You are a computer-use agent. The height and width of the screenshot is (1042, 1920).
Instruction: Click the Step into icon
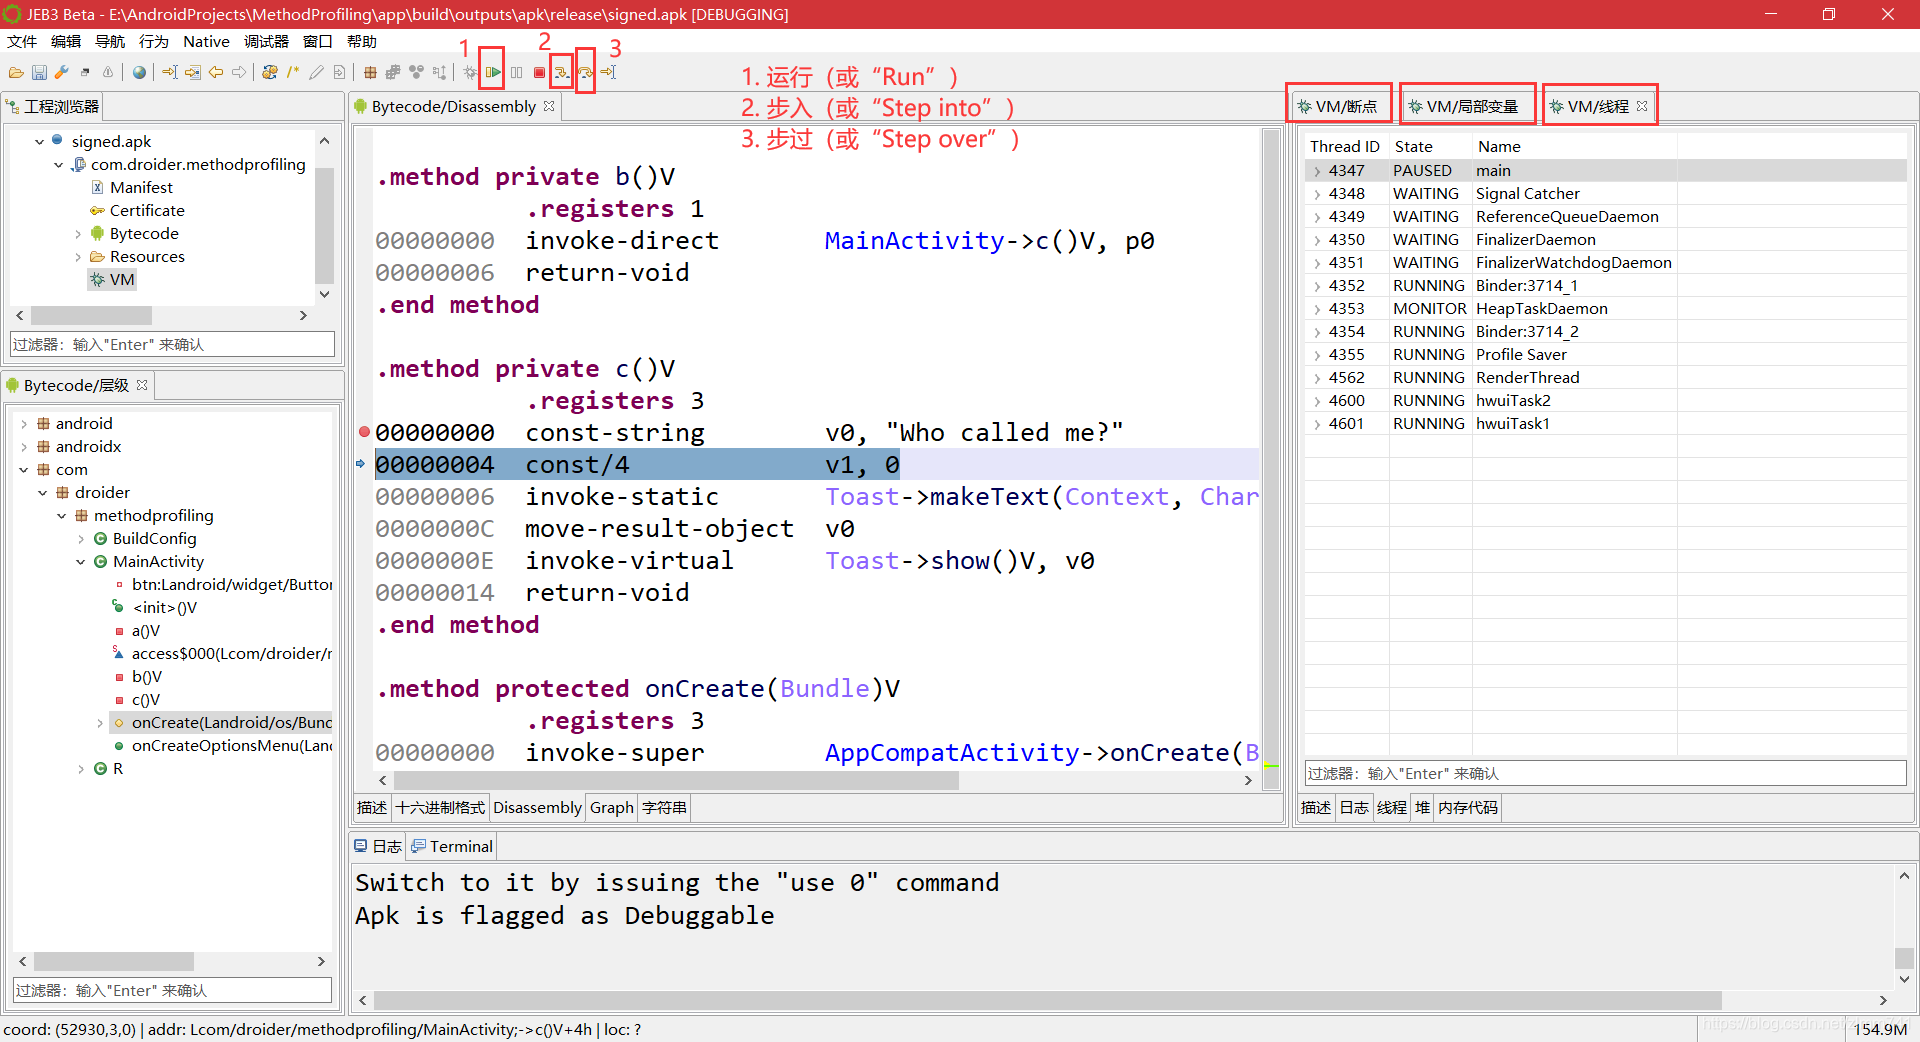(x=562, y=72)
